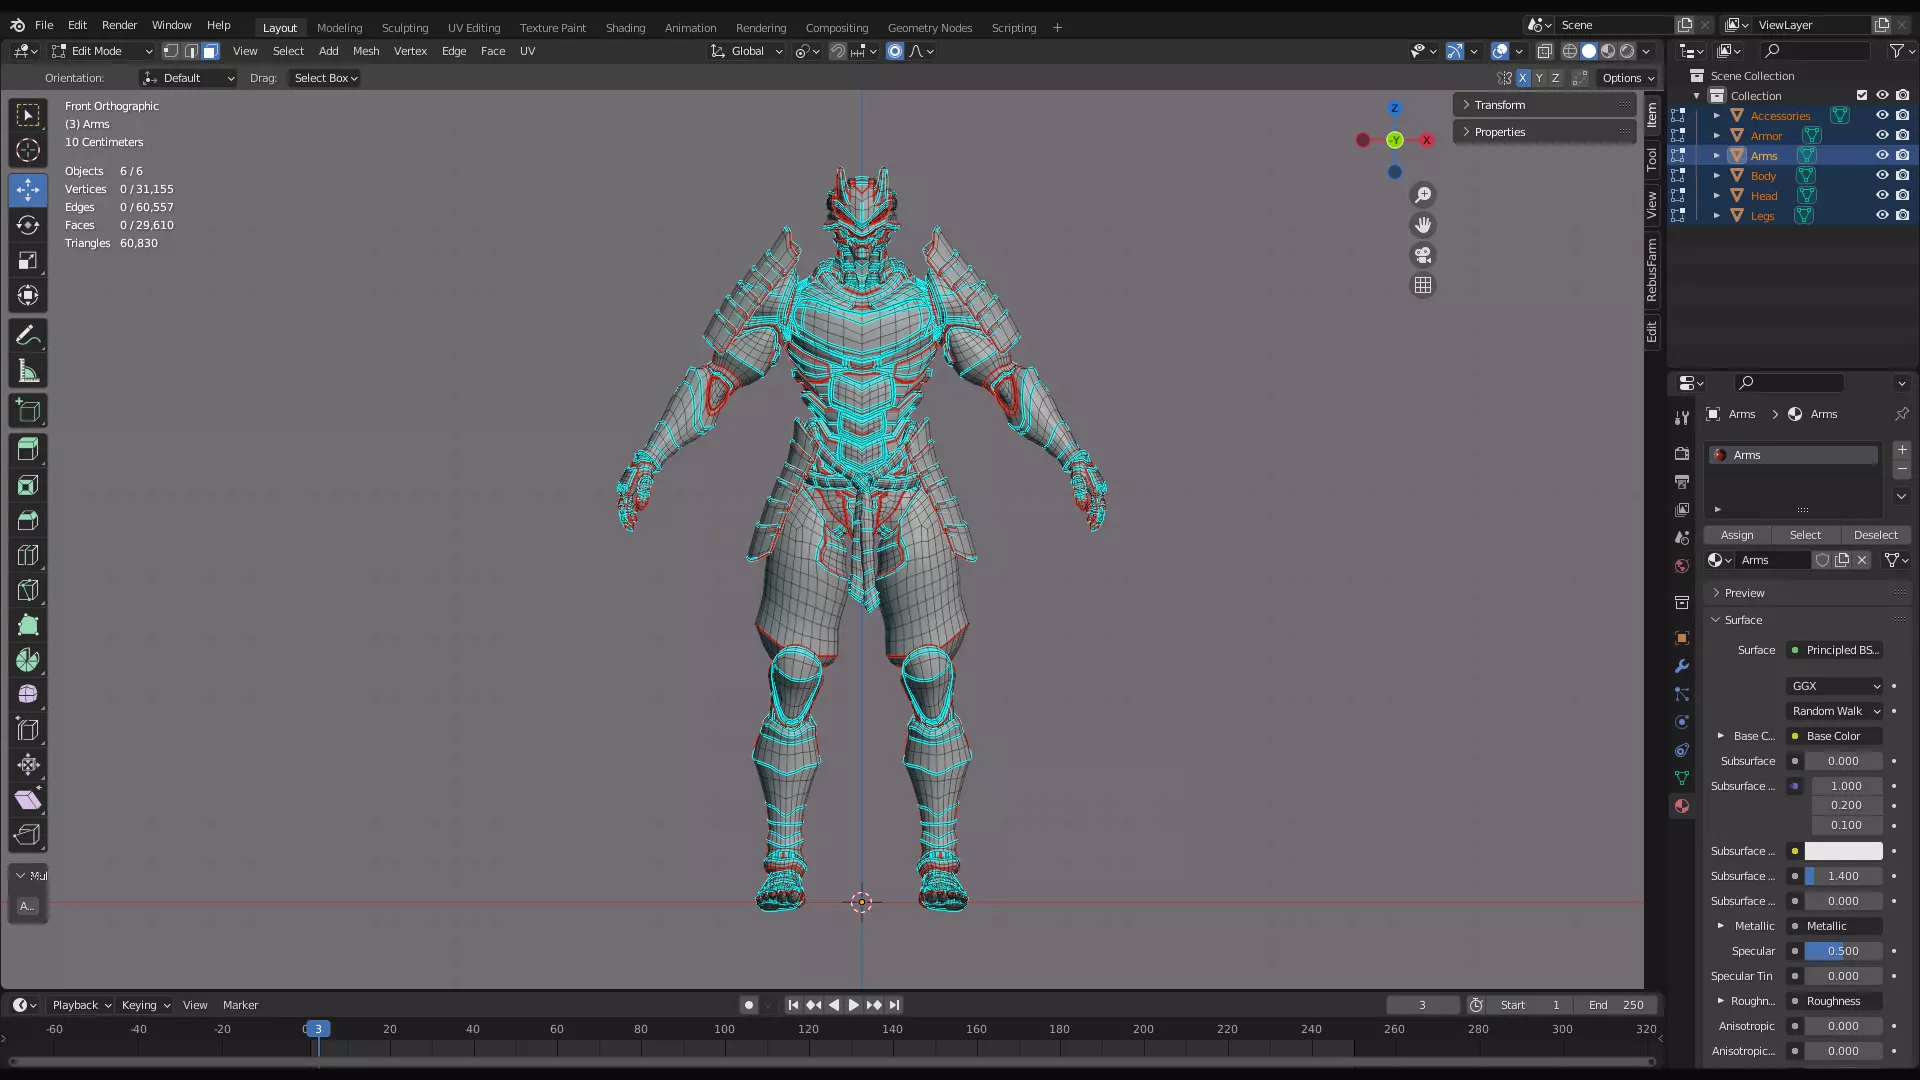Hide the Body object in outliner
The height and width of the screenshot is (1080, 1920).
[x=1881, y=176]
